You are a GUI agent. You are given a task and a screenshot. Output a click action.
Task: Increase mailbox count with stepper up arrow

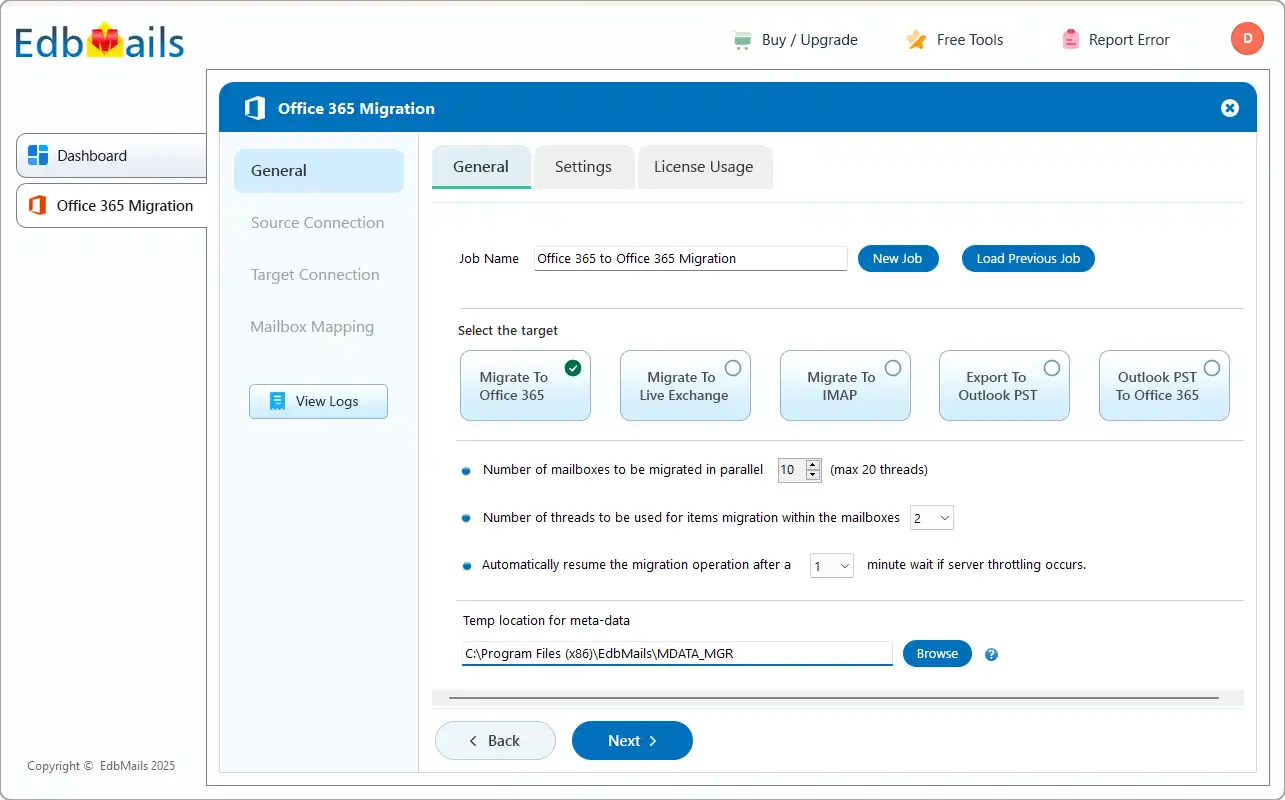(812, 465)
